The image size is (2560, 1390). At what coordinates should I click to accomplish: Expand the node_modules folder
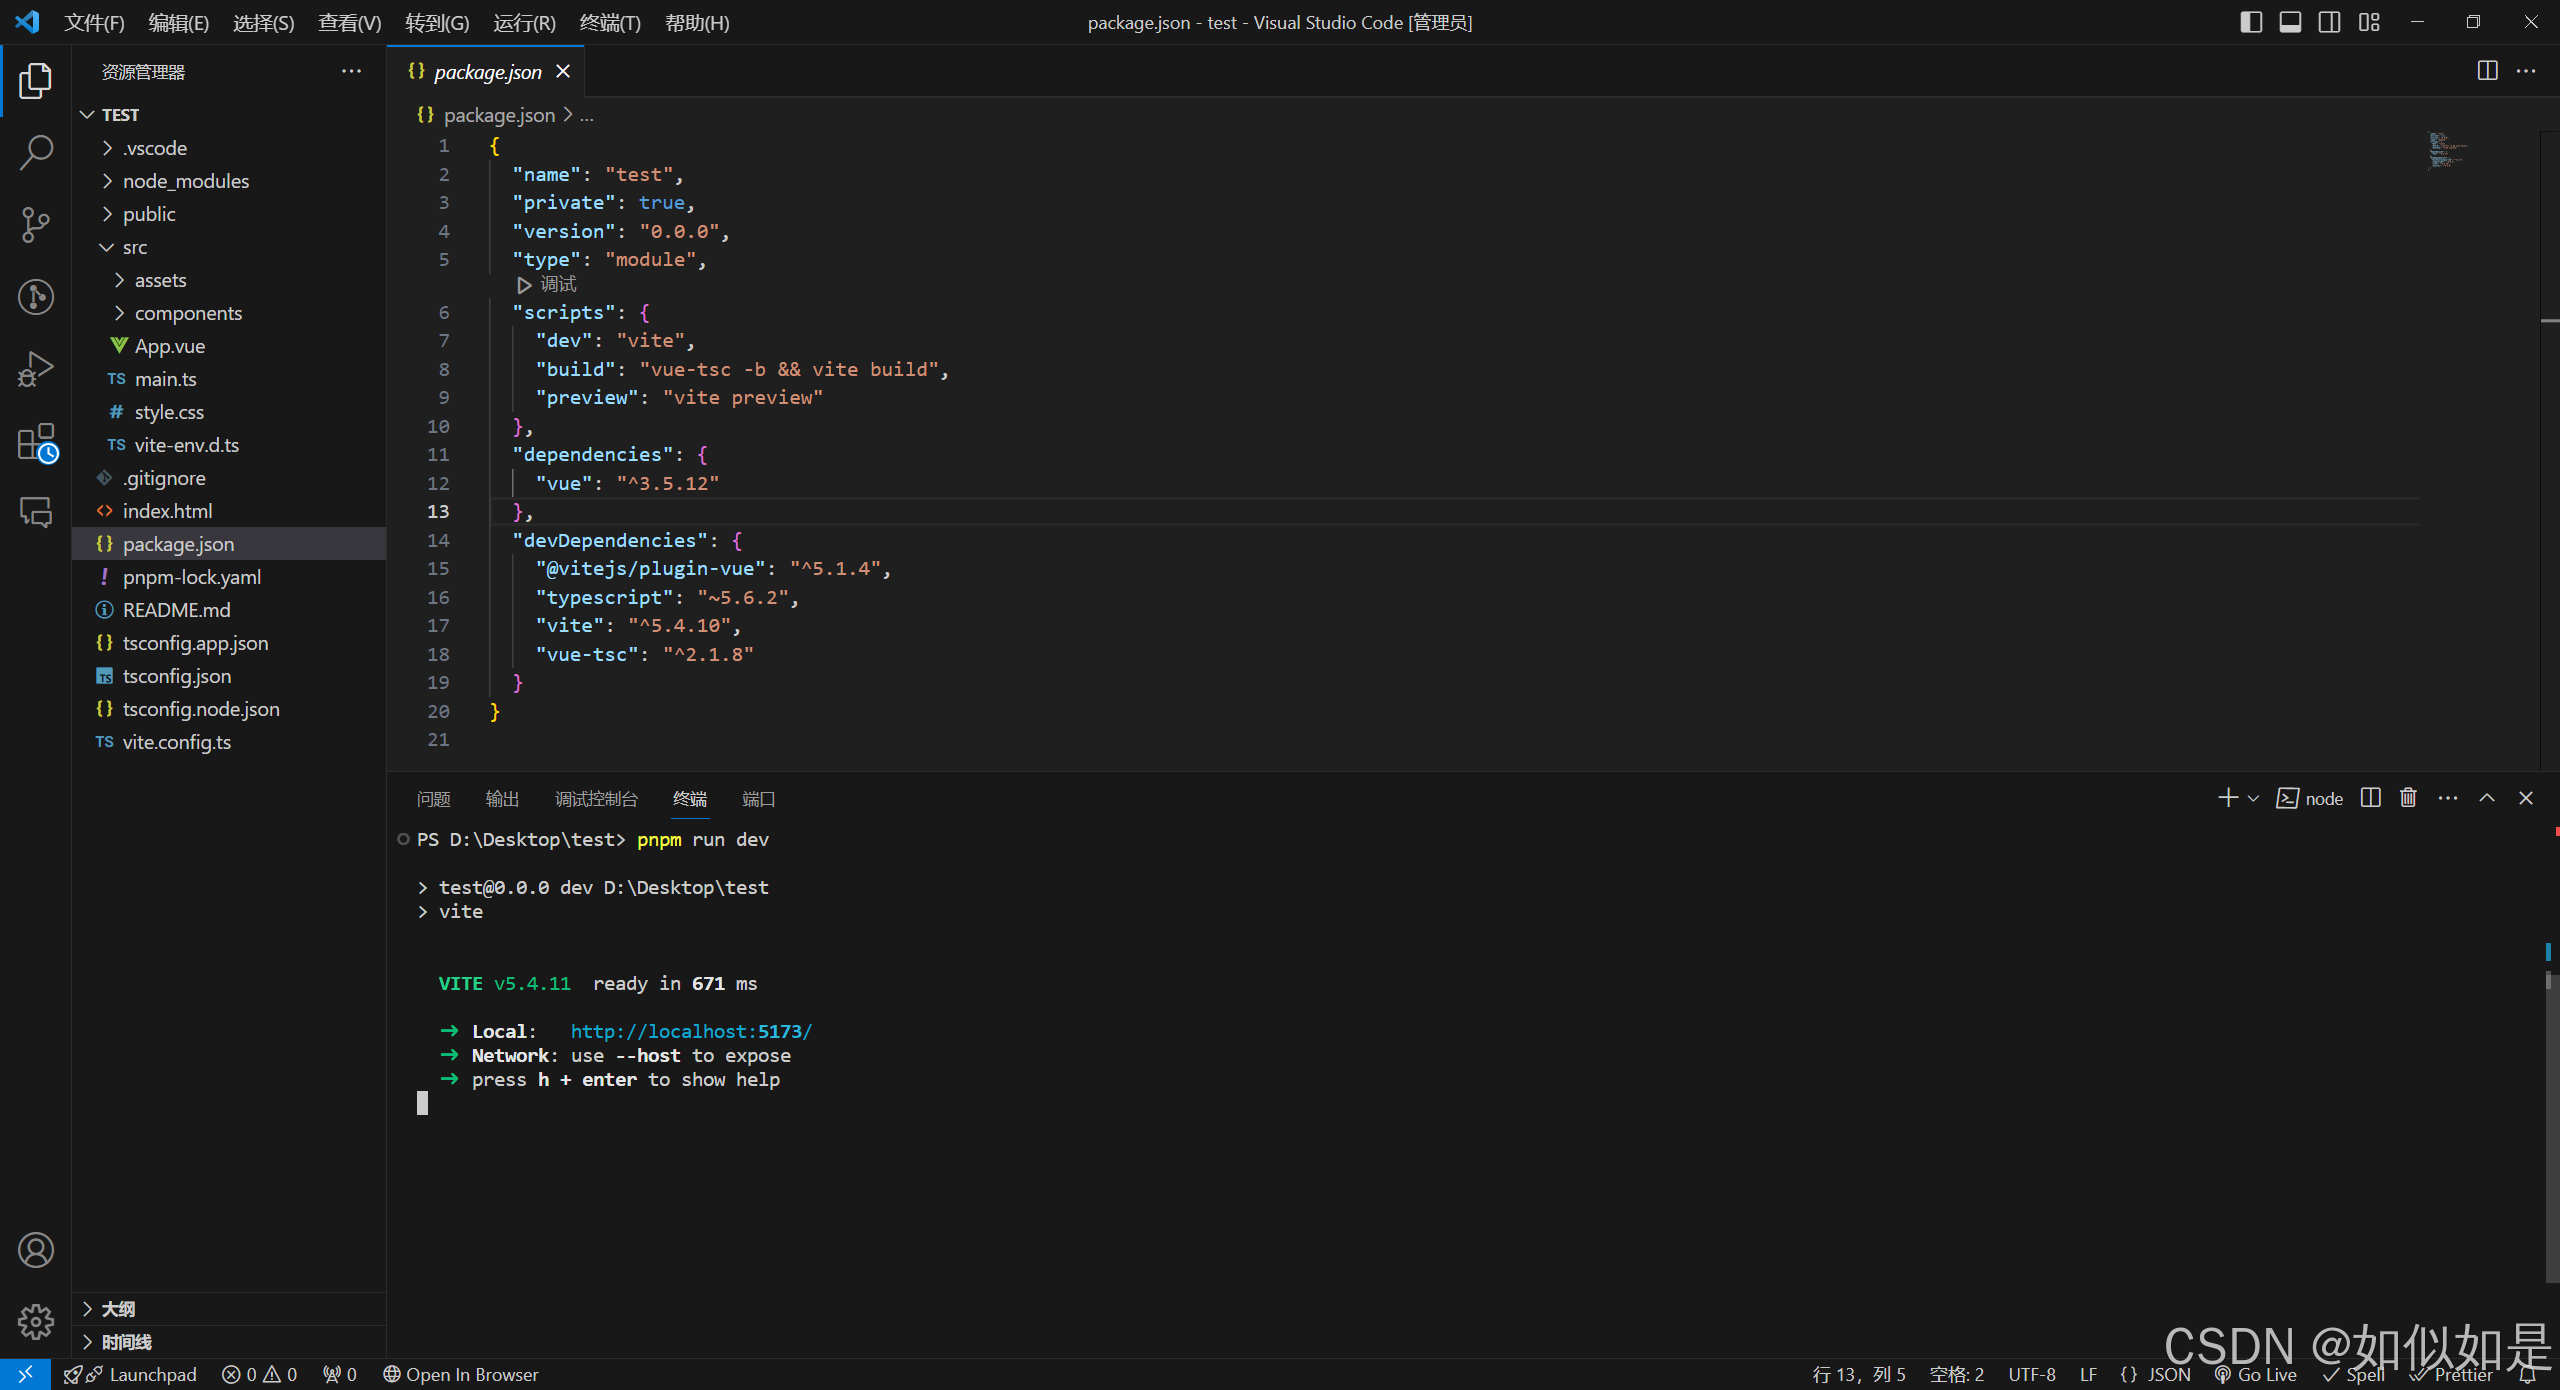coord(186,181)
